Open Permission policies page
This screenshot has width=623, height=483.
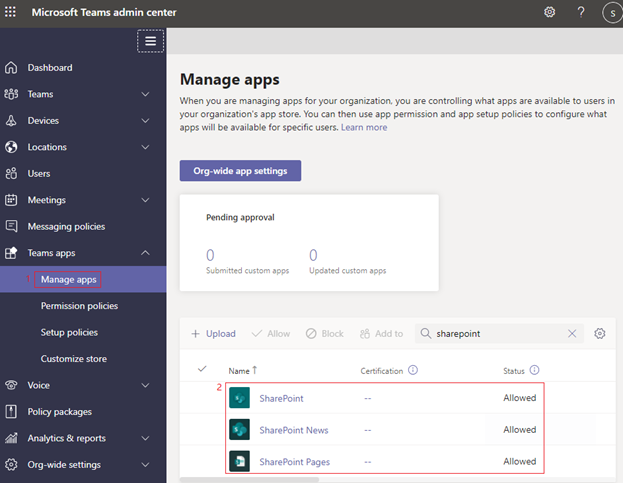tap(79, 306)
